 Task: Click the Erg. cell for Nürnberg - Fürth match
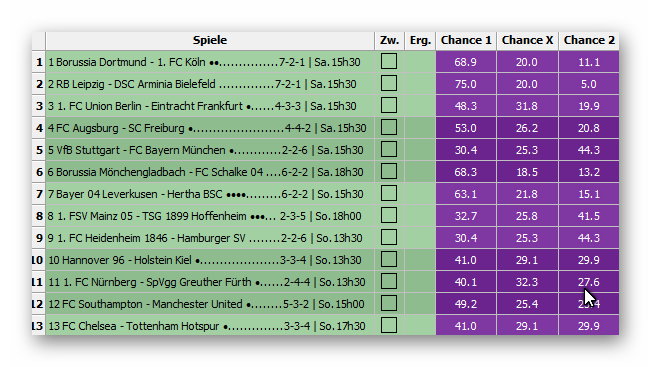point(420,282)
